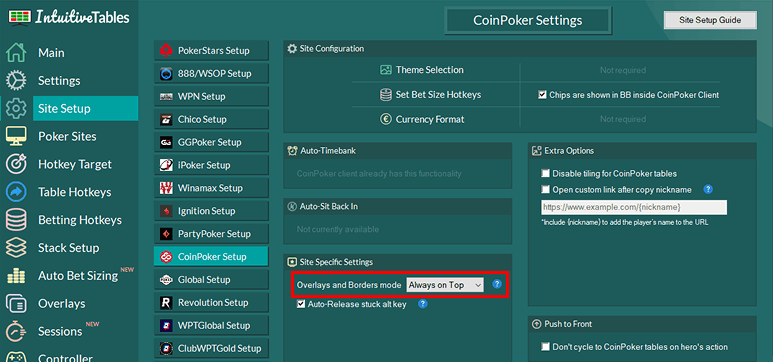The width and height of the screenshot is (775, 362).
Task: Click the PokerStars red spade icon
Action: click(x=166, y=50)
